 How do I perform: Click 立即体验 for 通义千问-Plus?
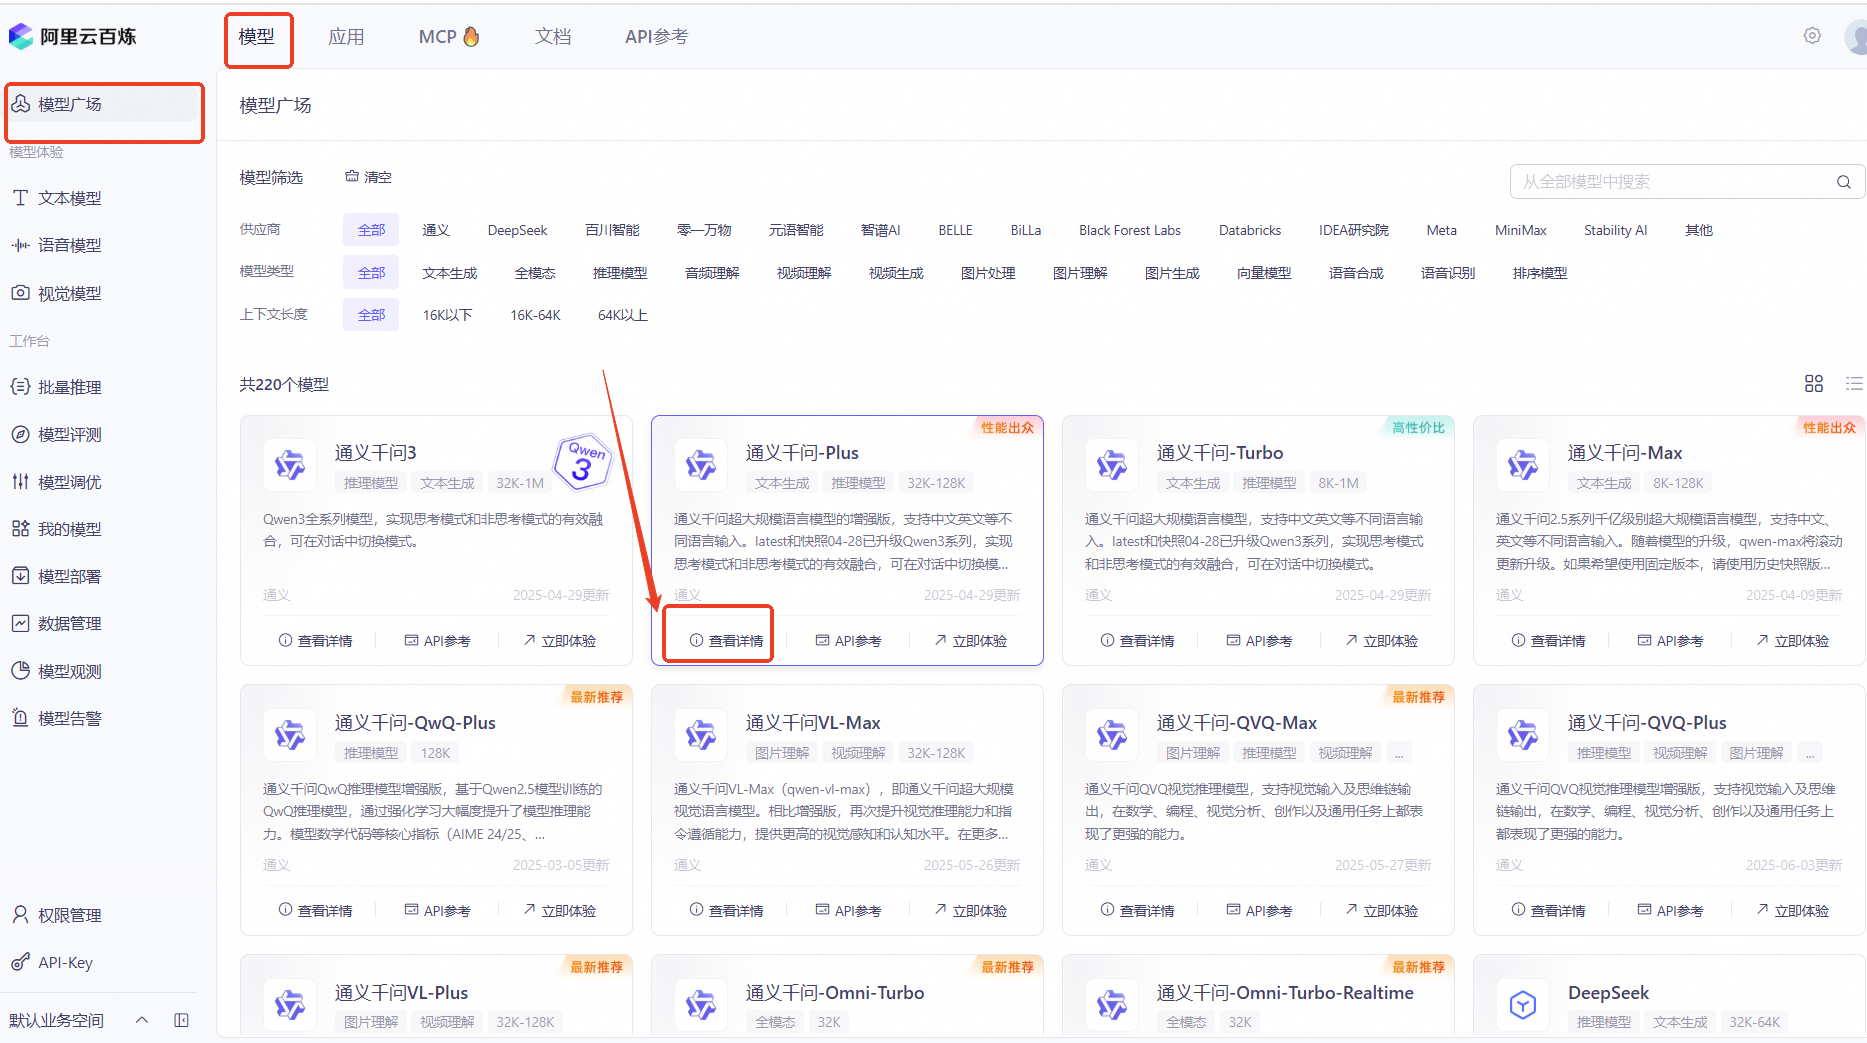pos(970,641)
